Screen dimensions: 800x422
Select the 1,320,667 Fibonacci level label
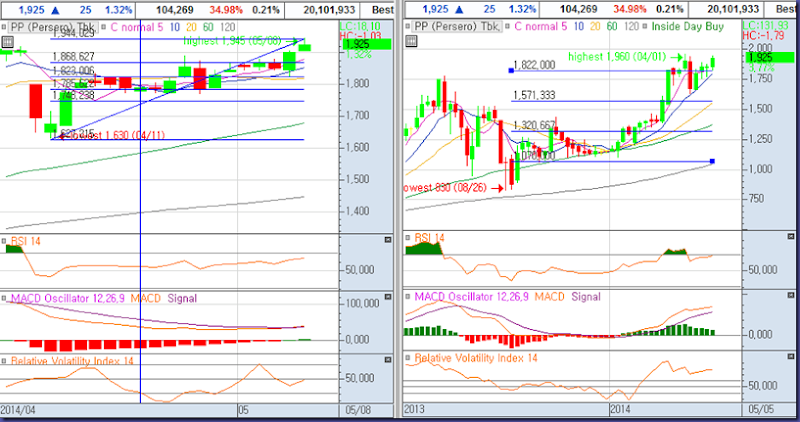point(534,126)
